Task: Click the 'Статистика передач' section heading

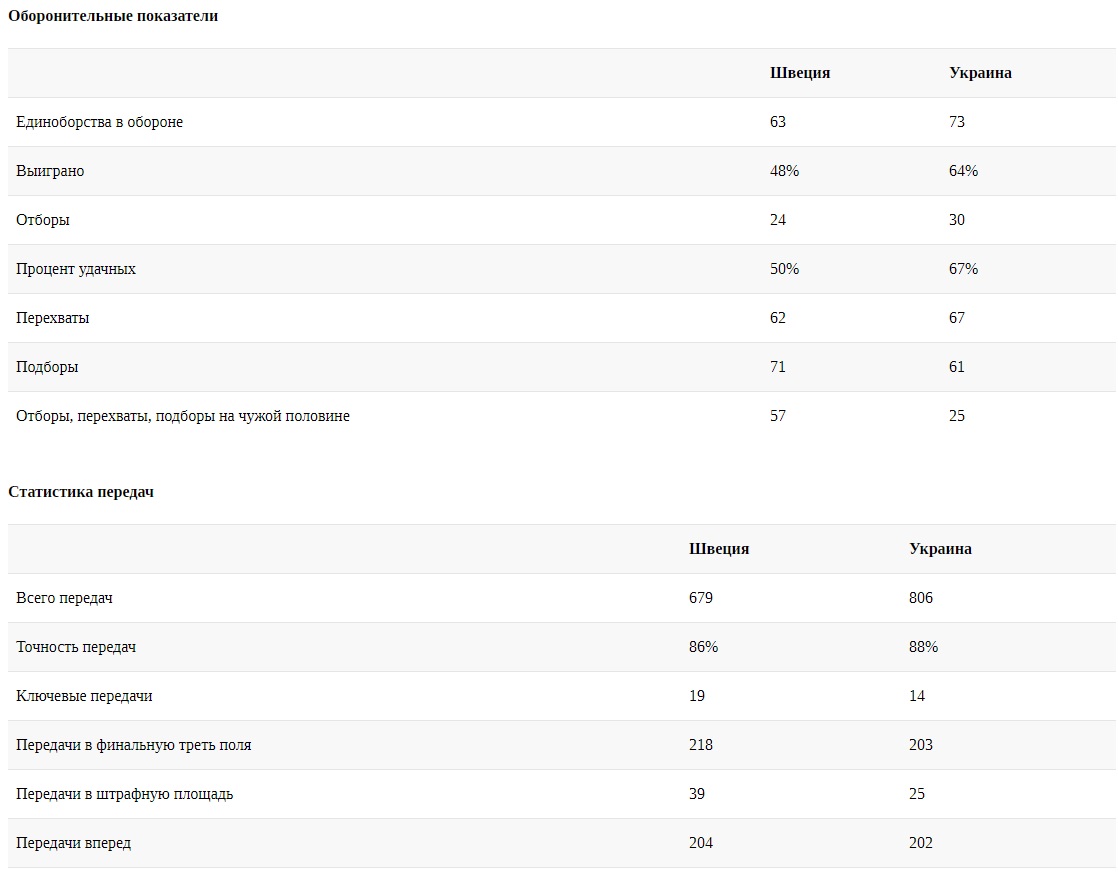Action: click(x=81, y=492)
